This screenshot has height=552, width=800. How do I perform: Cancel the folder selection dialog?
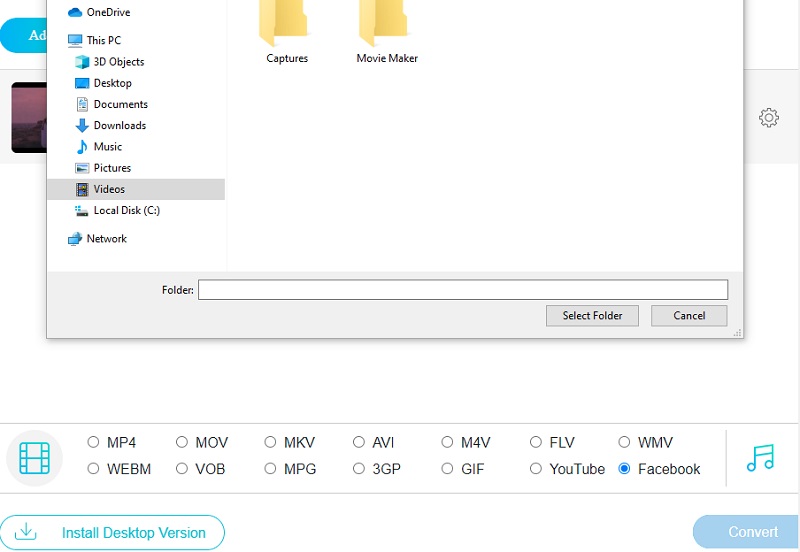[x=688, y=316]
